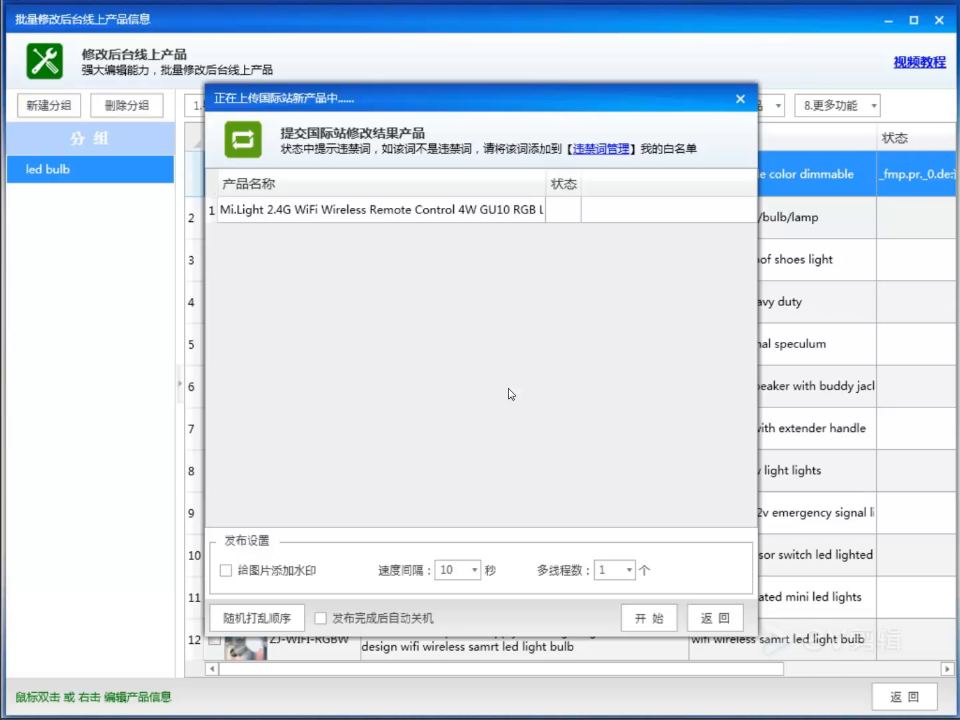Select the led bulb group
Screen dimensions: 960x720
pyautogui.click(x=91, y=169)
